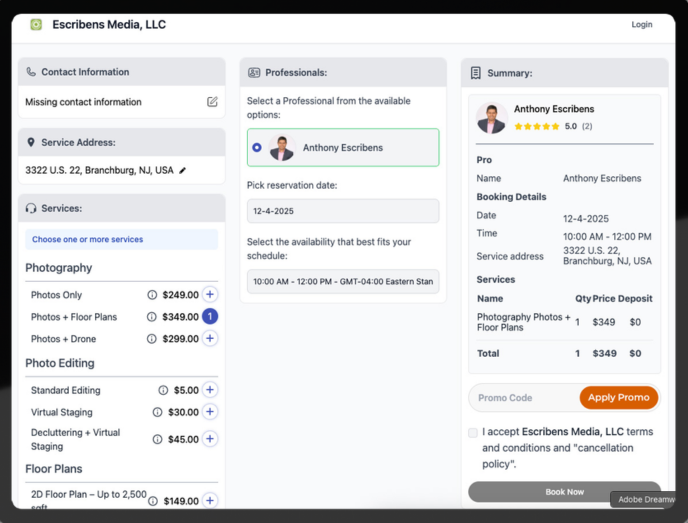Show info for 2D Floor Plan
Viewport: 688px width, 523px height.
[153, 501]
